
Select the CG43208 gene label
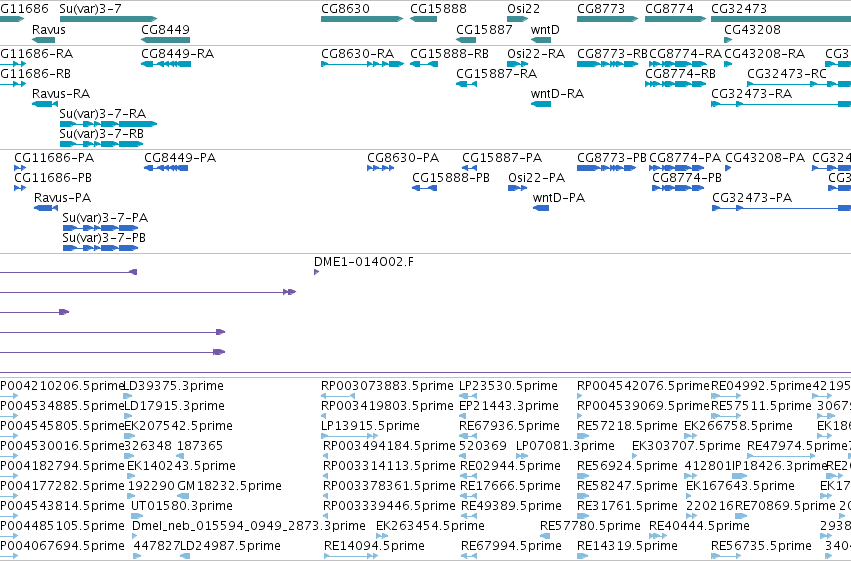752,30
